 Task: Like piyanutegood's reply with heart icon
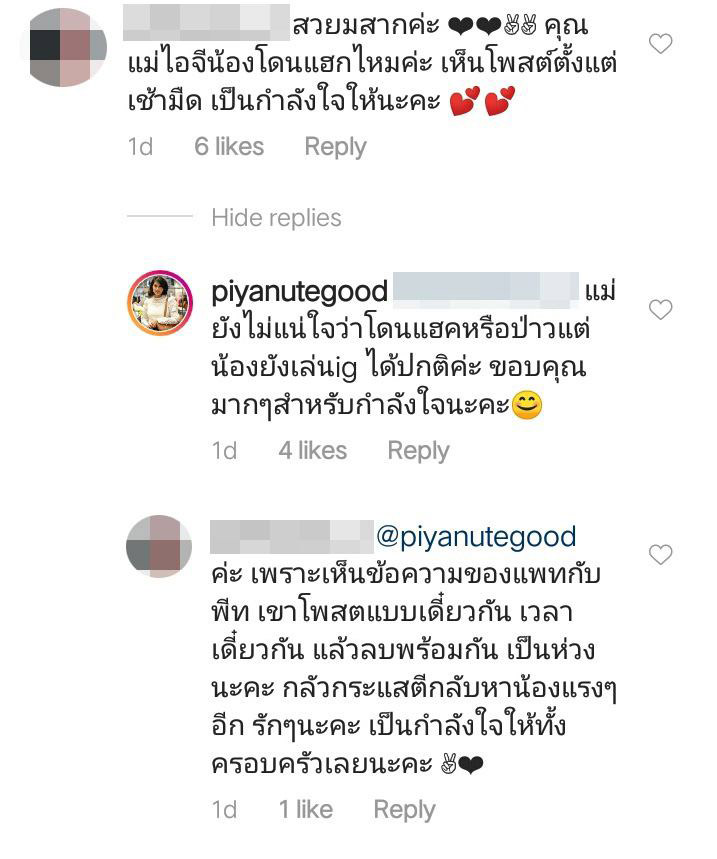(660, 310)
